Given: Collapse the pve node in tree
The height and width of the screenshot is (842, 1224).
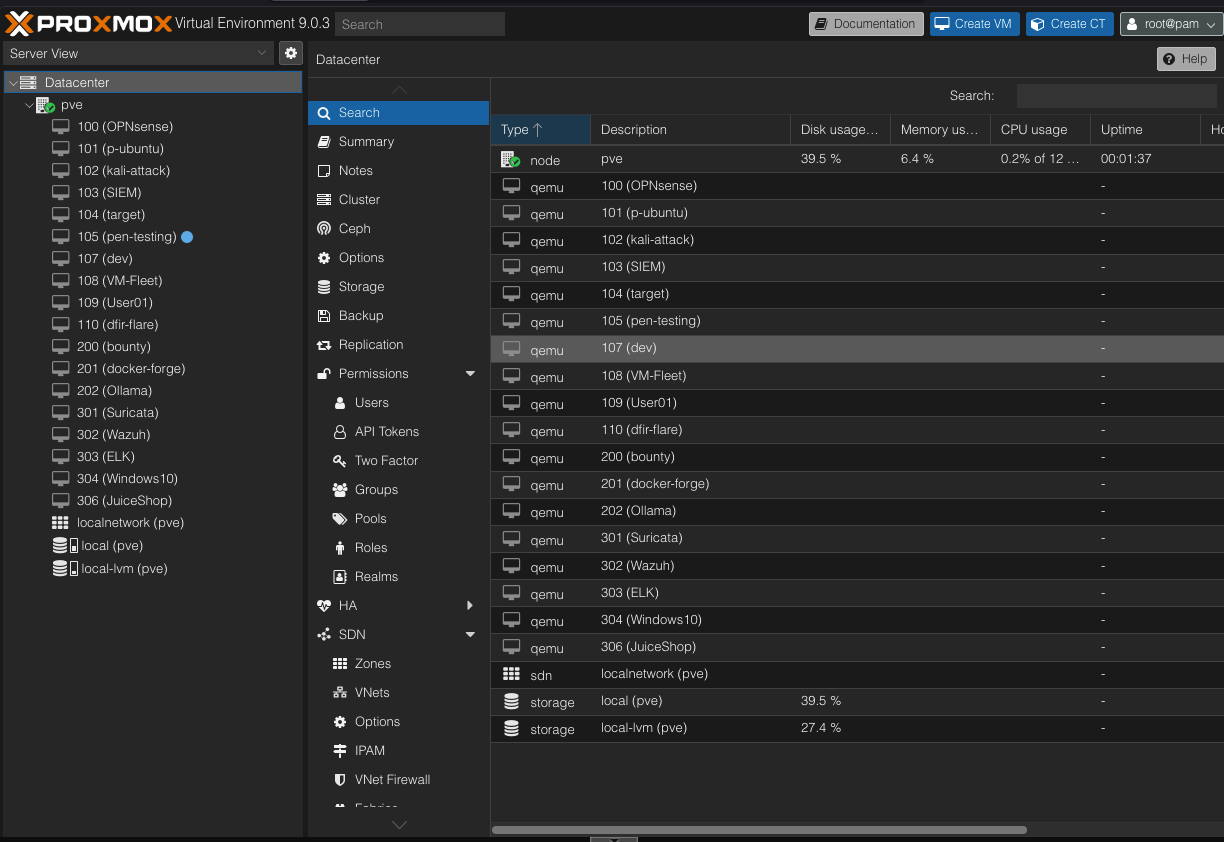Looking at the screenshot, I should 29,105.
